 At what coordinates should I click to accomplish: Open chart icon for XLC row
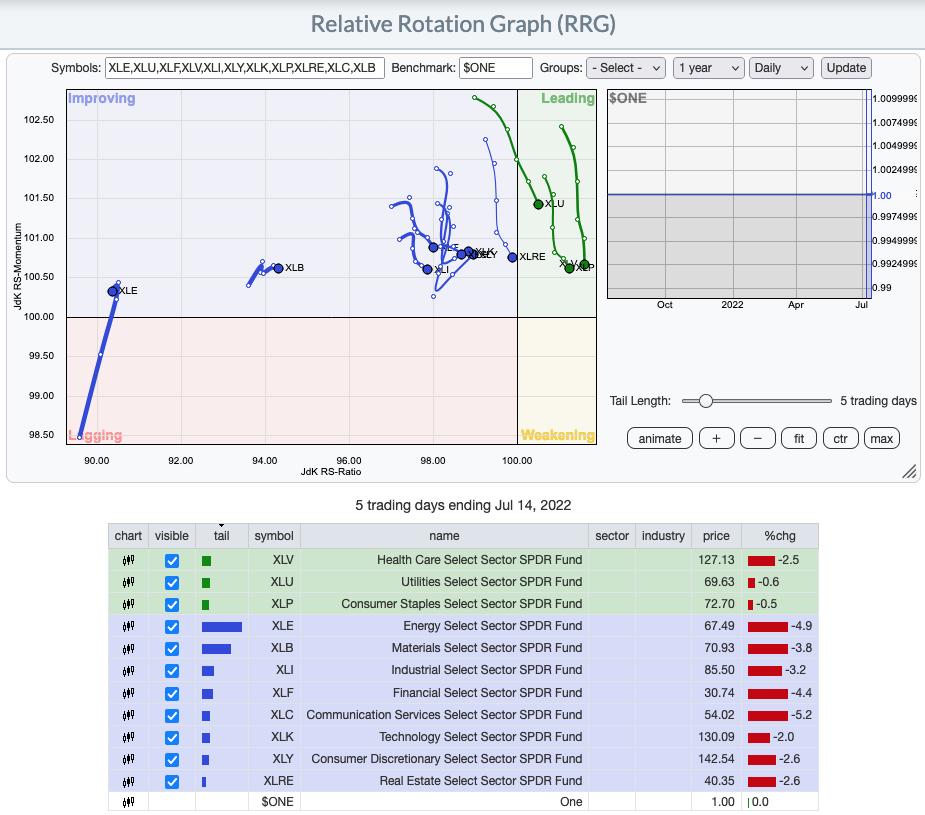128,715
